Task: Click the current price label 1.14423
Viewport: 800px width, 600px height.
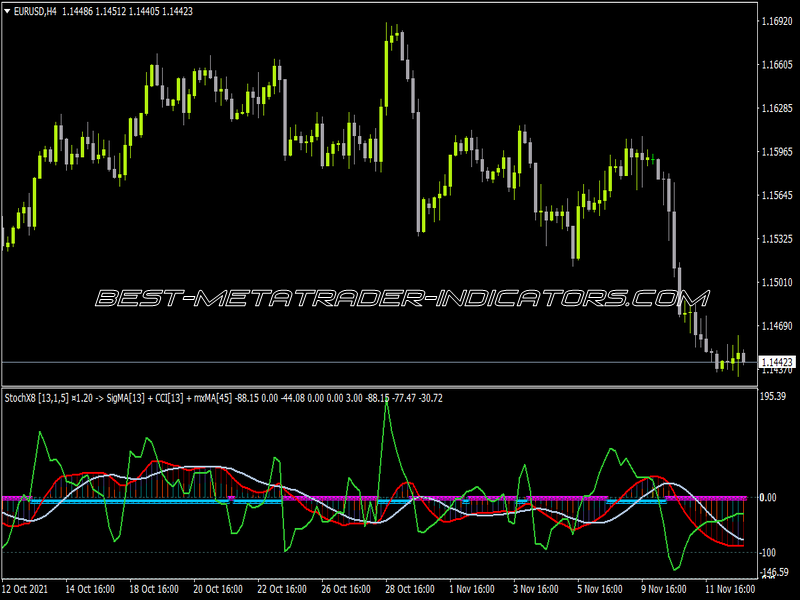Action: (x=777, y=362)
